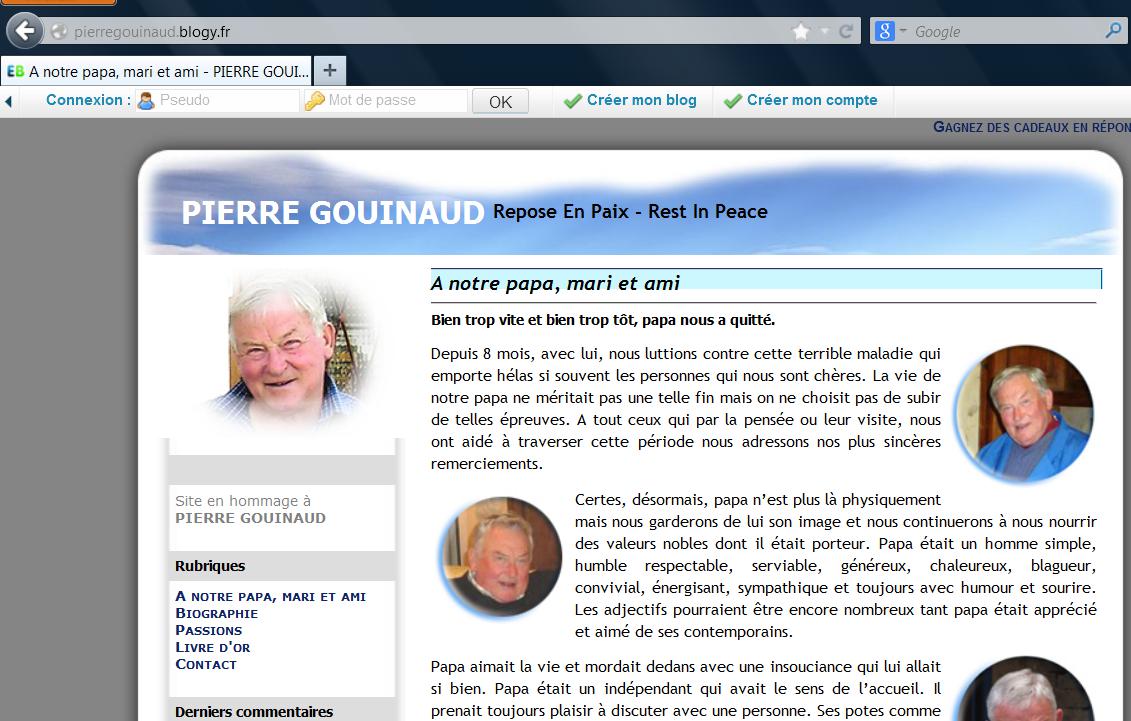Click the 'Repose En Paix - Rest In Peace' subtitle

pyautogui.click(x=630, y=211)
